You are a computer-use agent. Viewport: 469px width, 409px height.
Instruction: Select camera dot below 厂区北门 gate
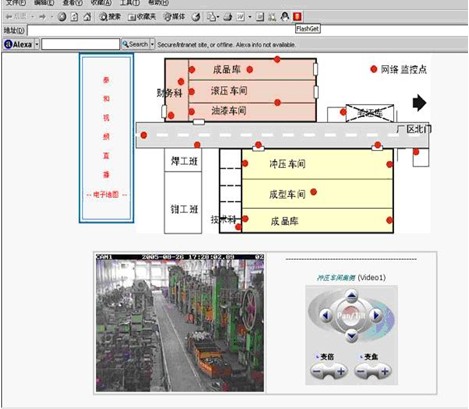[416, 152]
